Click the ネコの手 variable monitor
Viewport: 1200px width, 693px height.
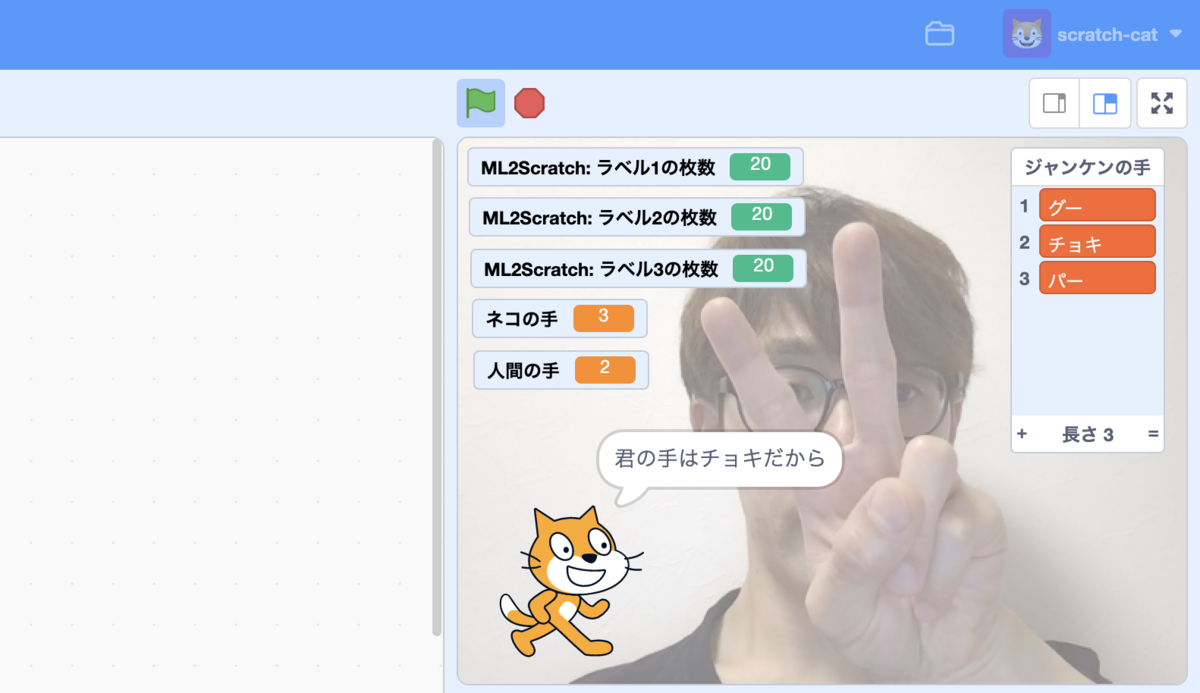(x=559, y=319)
